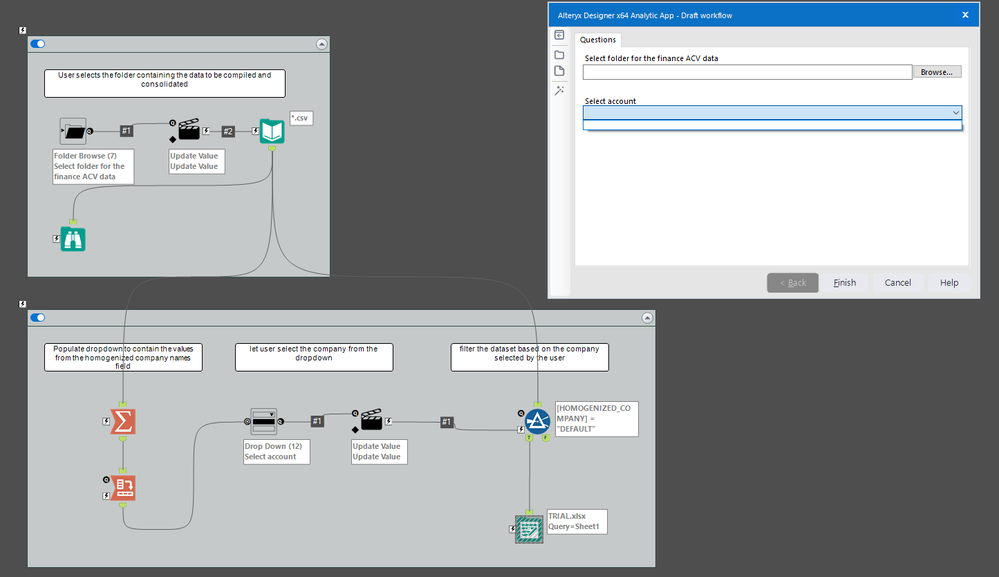The image size is (999, 577).
Task: Click the TRIAL.xlsx Query=Sheet1 annotation
Action: click(577, 522)
